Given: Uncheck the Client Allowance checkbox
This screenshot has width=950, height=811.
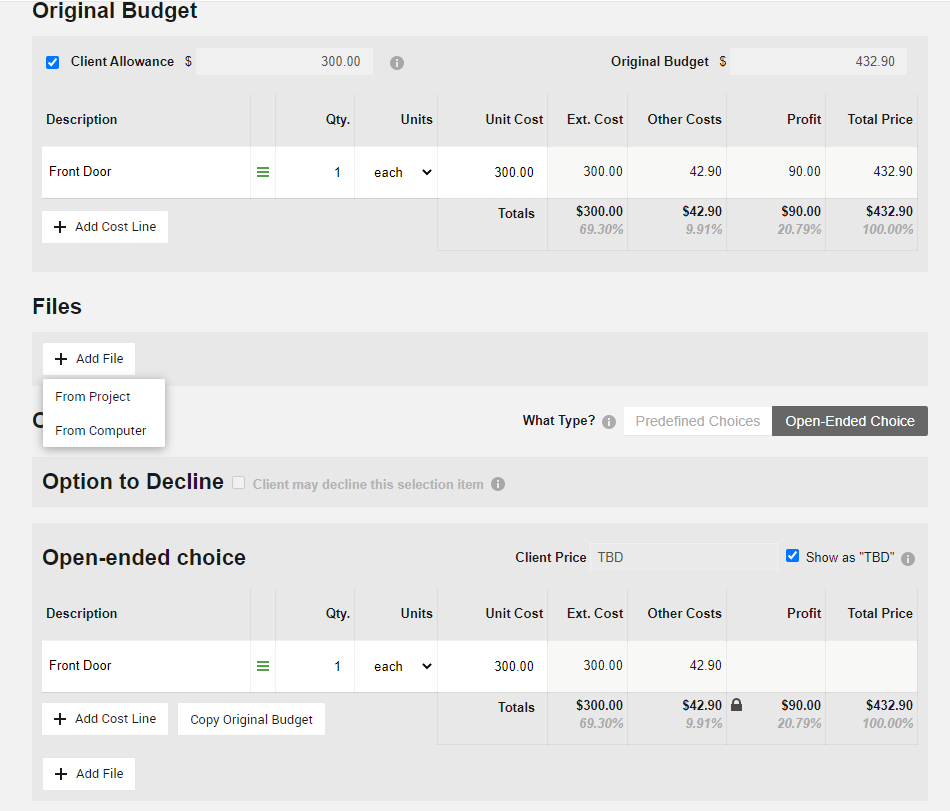Looking at the screenshot, I should click(x=52, y=62).
